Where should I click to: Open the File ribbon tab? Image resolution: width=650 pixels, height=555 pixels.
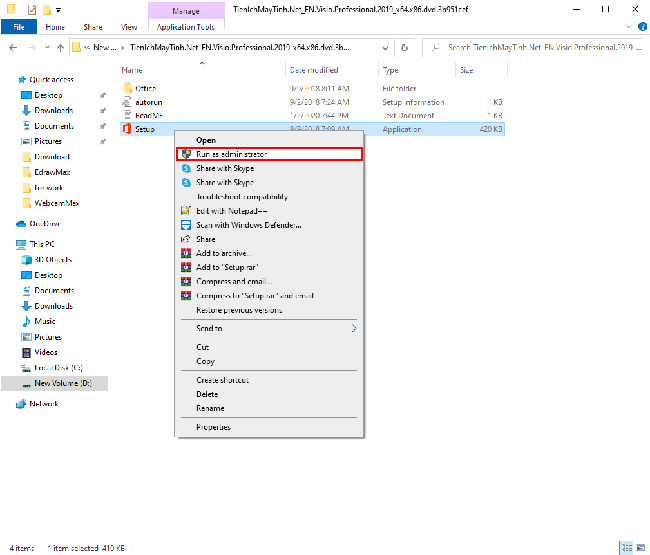[19, 27]
